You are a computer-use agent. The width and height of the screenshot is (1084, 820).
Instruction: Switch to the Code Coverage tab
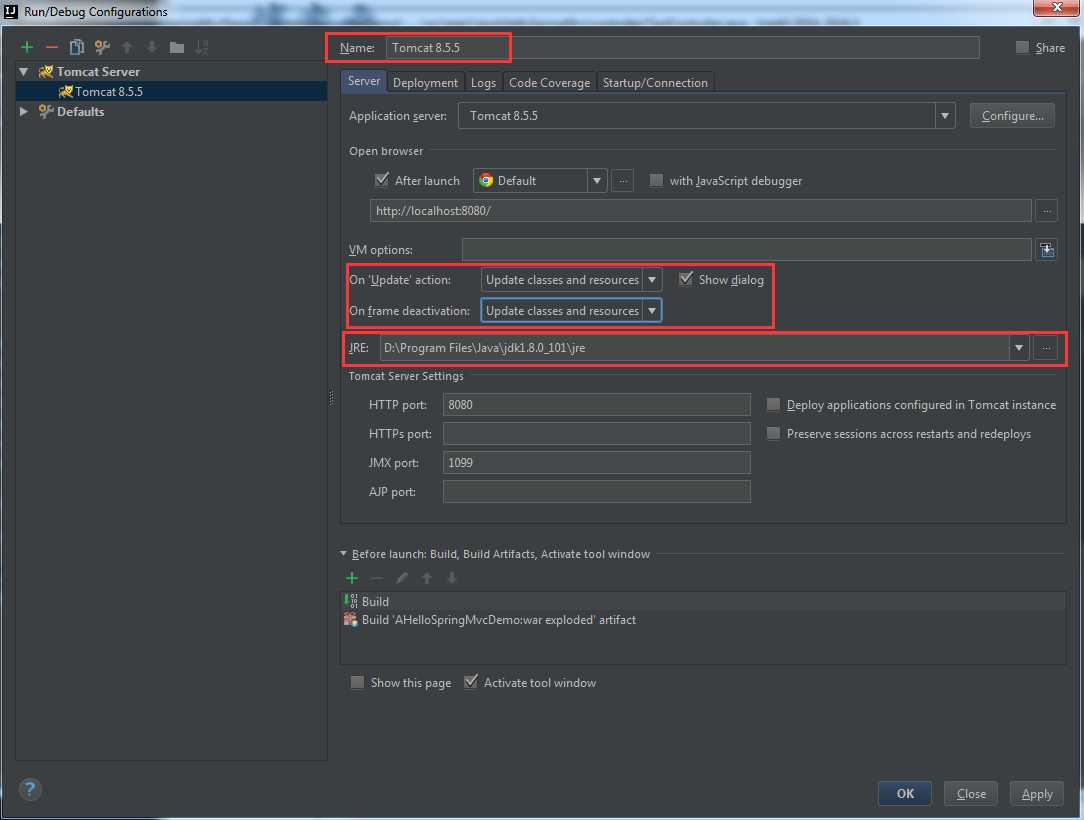click(x=550, y=82)
